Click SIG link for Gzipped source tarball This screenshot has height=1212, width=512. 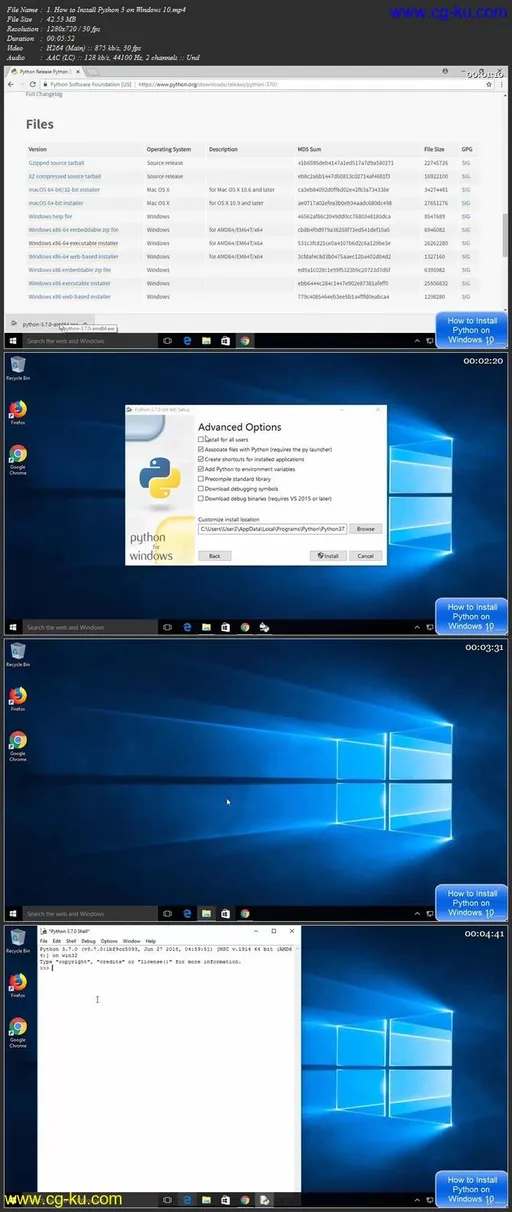[x=466, y=162]
